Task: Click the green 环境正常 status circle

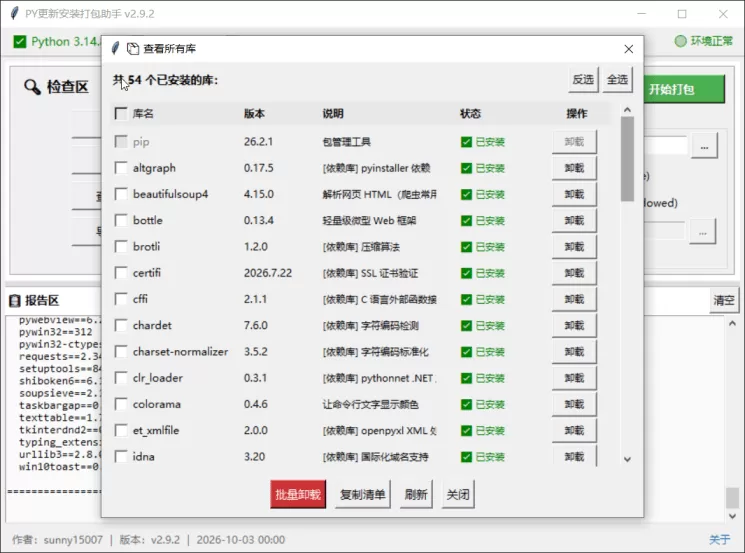Action: (x=680, y=41)
